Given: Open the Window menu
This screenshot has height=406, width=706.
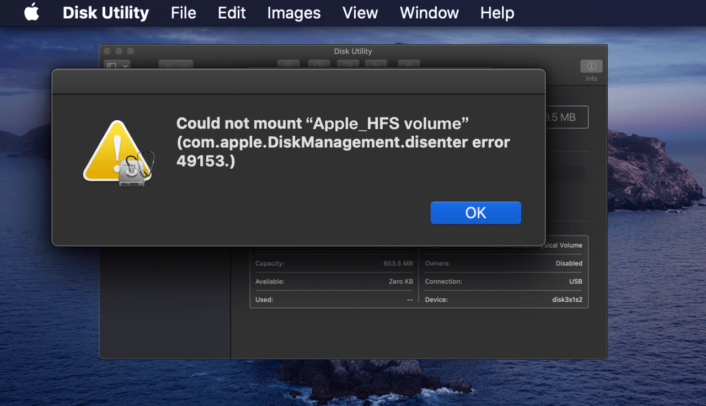Looking at the screenshot, I should click(x=429, y=13).
